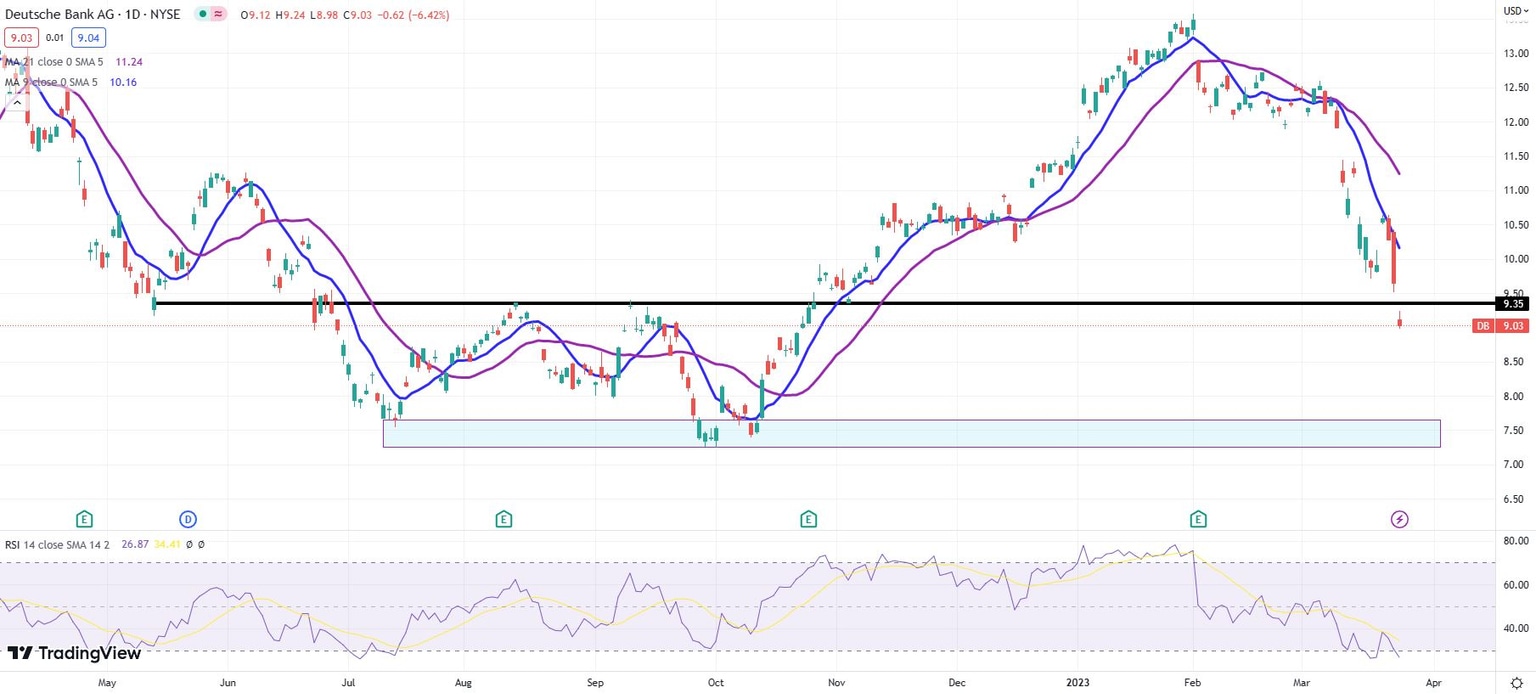Open the Deutsche Bank AG symbol title
1536x694 pixels.
pos(92,15)
